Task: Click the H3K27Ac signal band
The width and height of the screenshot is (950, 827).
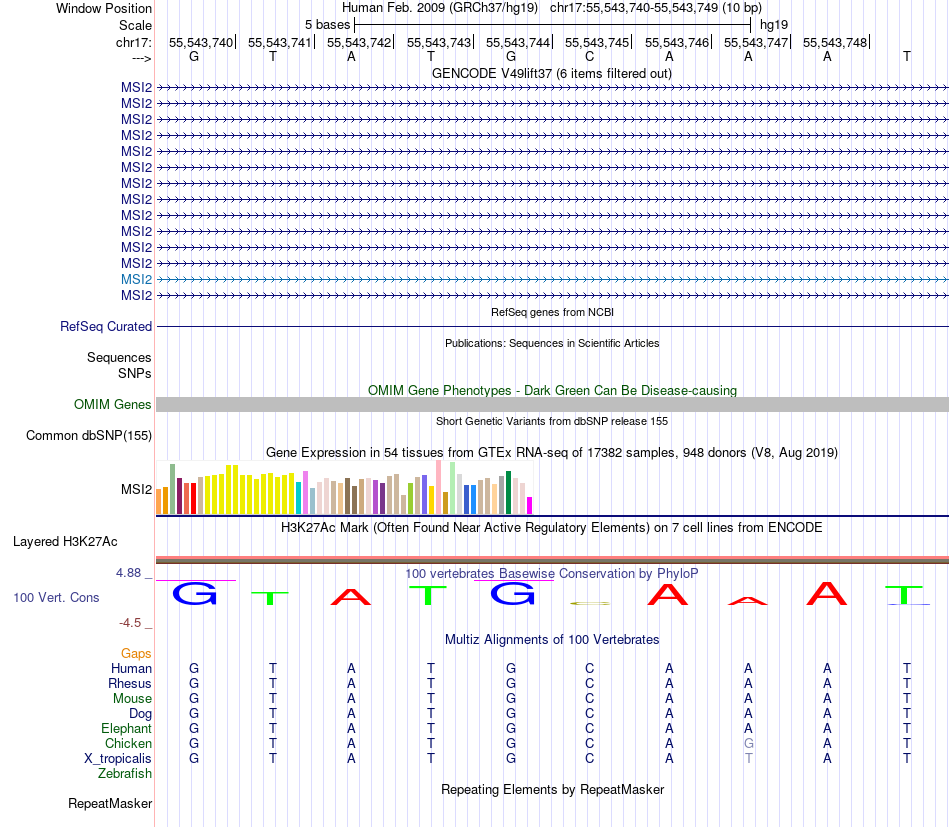Action: pos(552,560)
